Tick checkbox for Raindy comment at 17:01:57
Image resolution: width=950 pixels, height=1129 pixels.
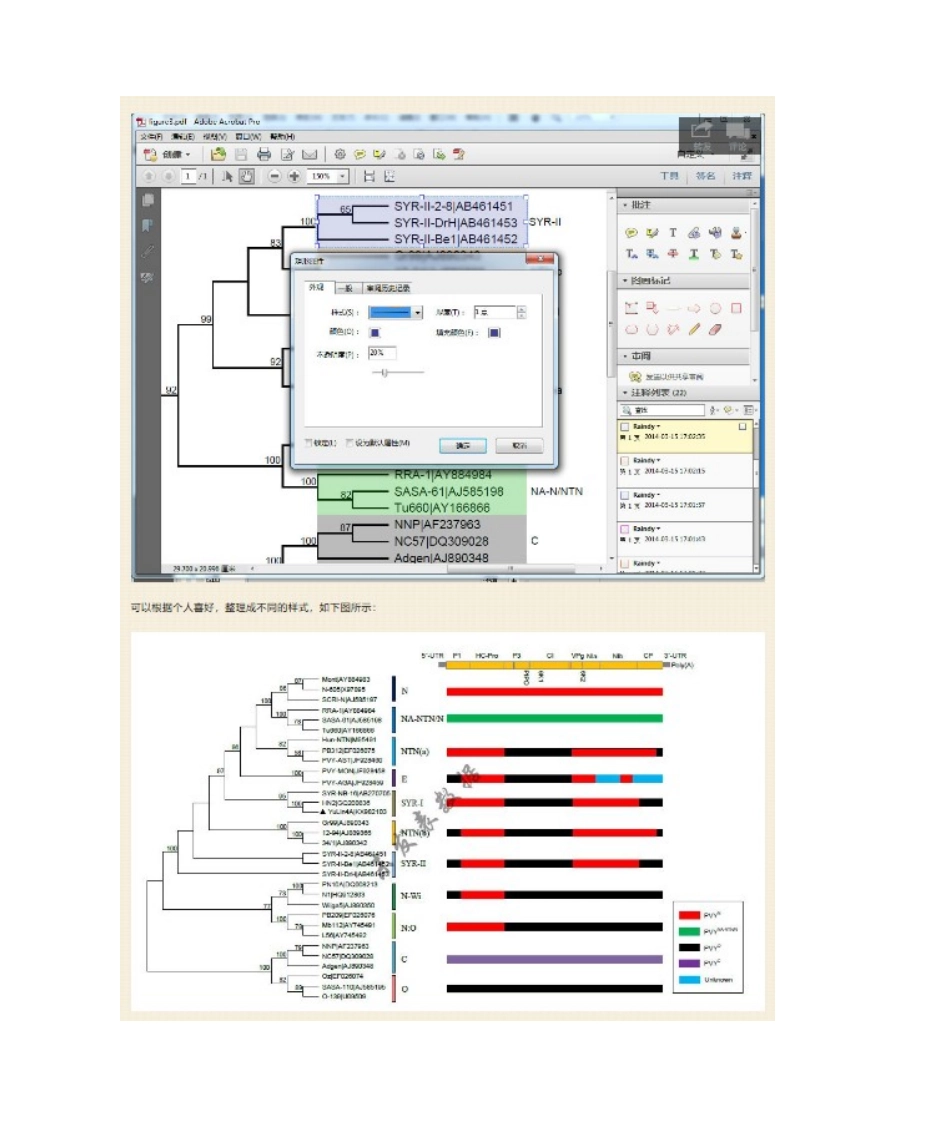tap(624, 495)
